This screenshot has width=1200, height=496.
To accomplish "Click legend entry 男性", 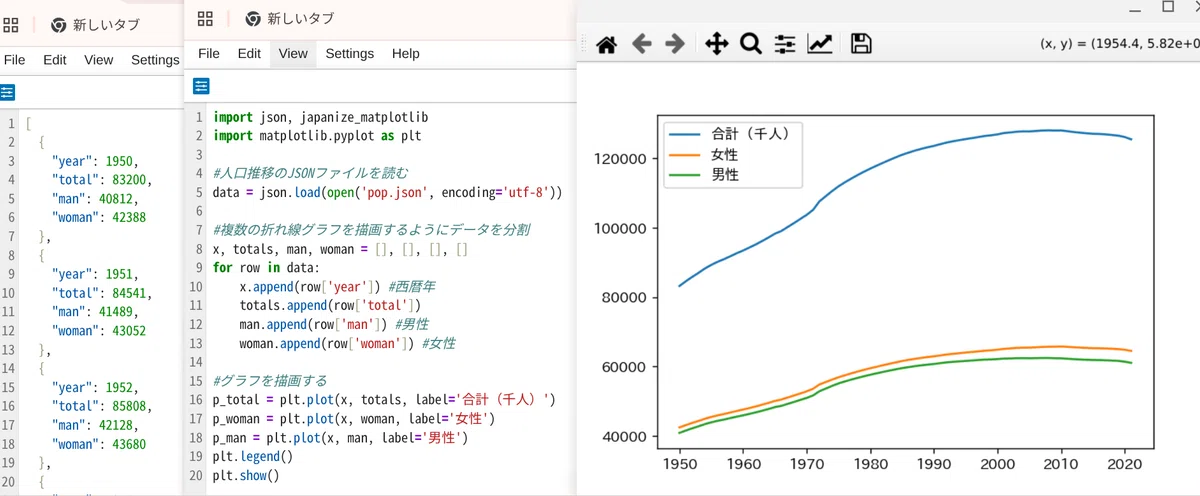I will pos(725,175).
